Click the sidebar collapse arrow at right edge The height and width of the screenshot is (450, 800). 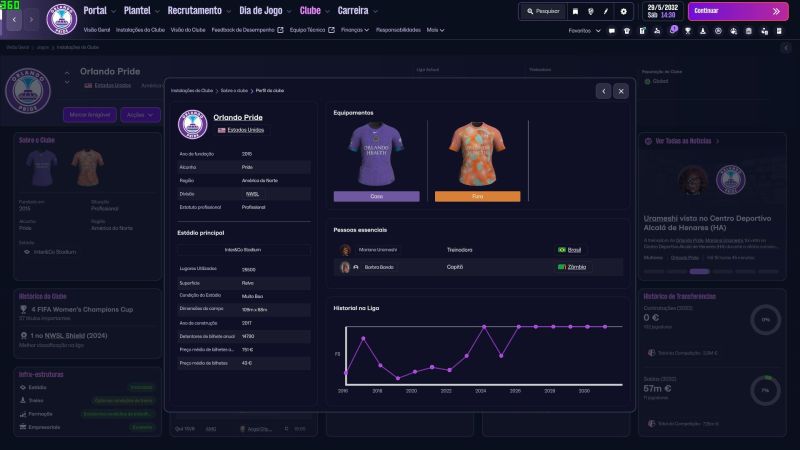click(786, 48)
